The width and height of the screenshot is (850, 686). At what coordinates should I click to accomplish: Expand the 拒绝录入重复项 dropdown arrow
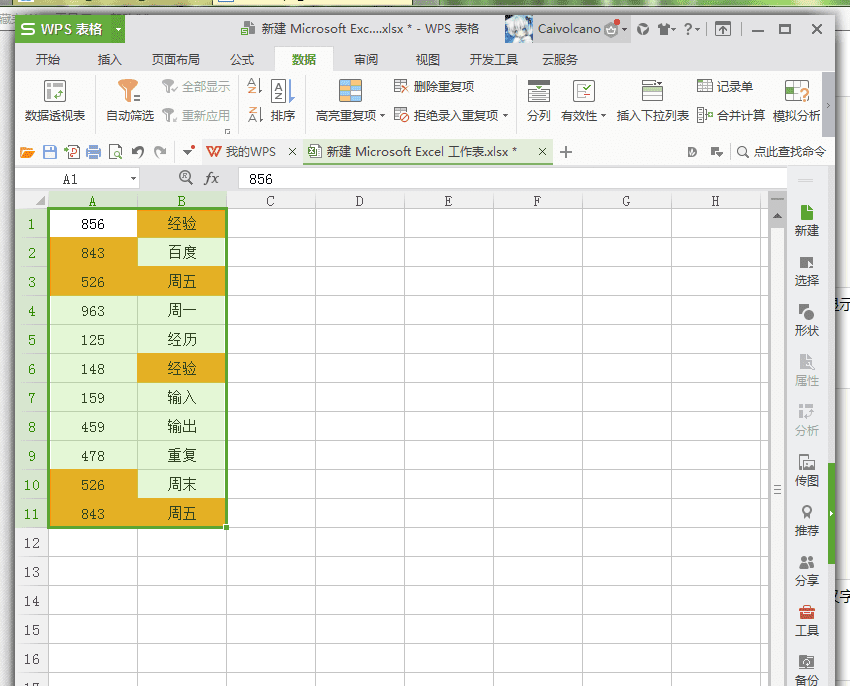(x=506, y=116)
